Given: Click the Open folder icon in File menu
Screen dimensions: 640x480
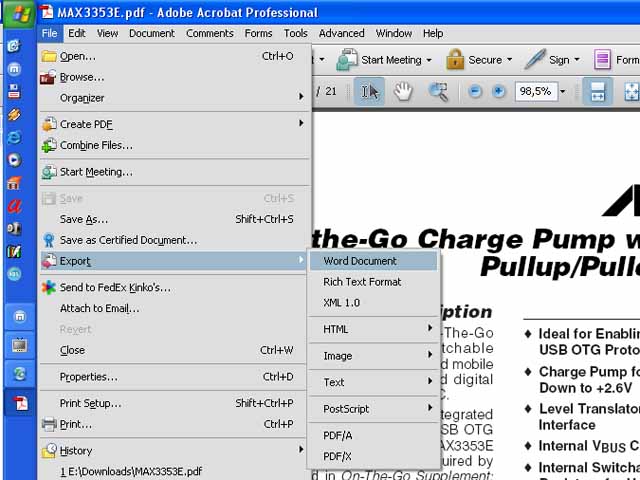Looking at the screenshot, I should [x=49, y=56].
